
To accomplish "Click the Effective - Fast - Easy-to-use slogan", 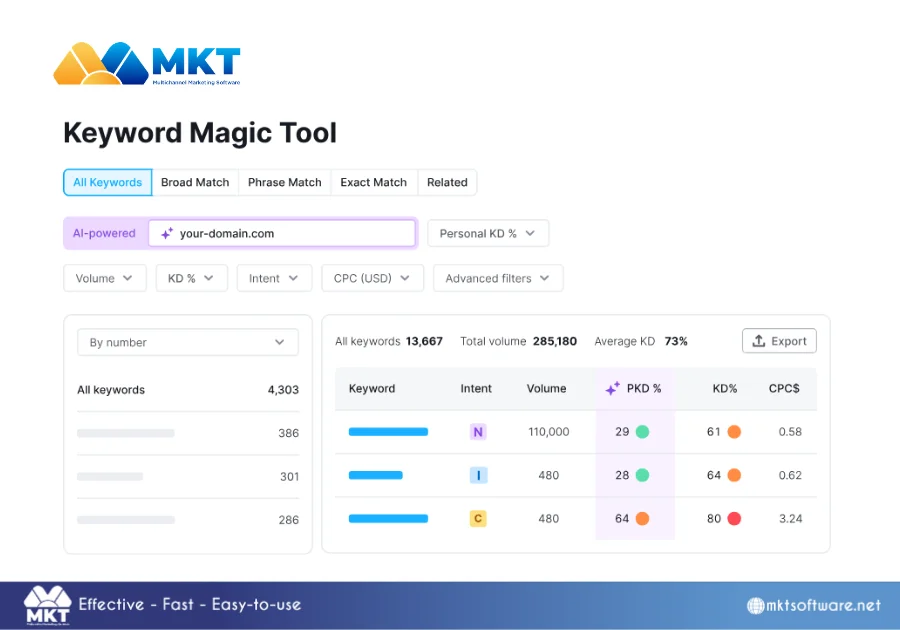I will [x=189, y=605].
